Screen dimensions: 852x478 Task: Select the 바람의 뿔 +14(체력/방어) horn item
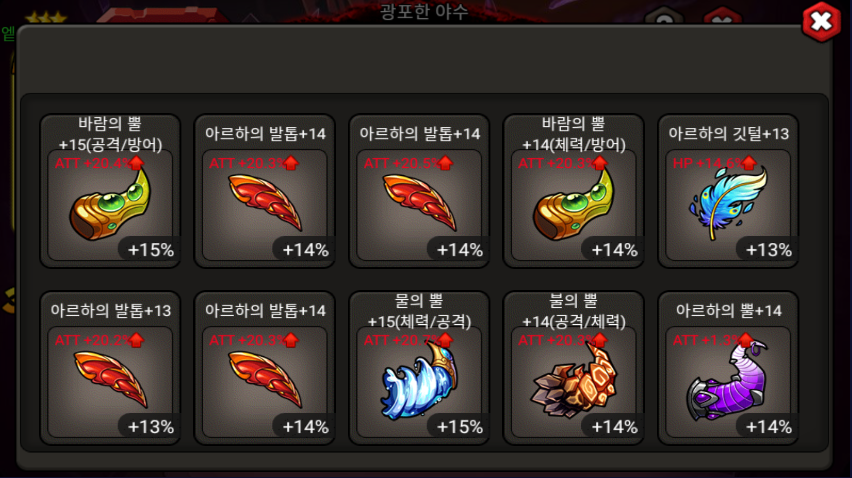[x=574, y=191]
